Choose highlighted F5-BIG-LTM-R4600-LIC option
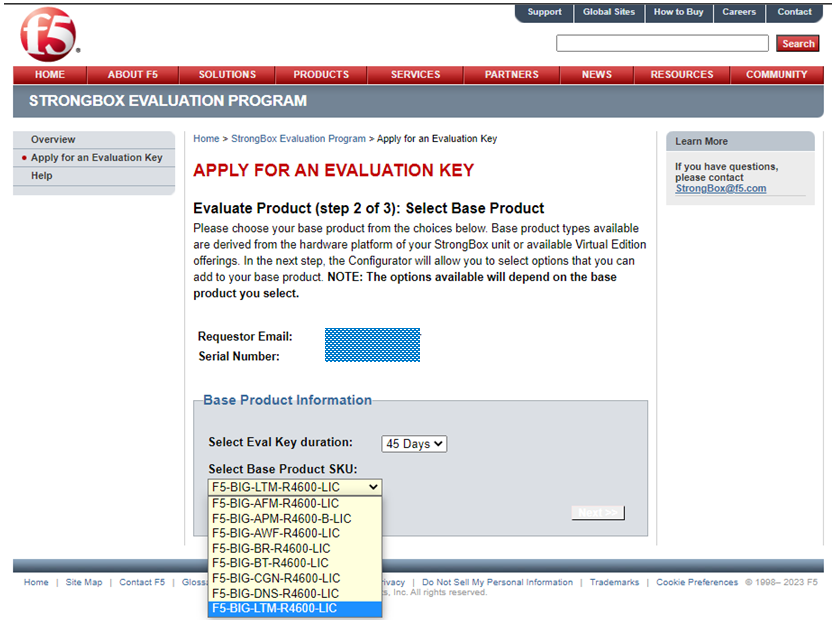Image resolution: width=836 pixels, height=620 pixels. [295, 608]
